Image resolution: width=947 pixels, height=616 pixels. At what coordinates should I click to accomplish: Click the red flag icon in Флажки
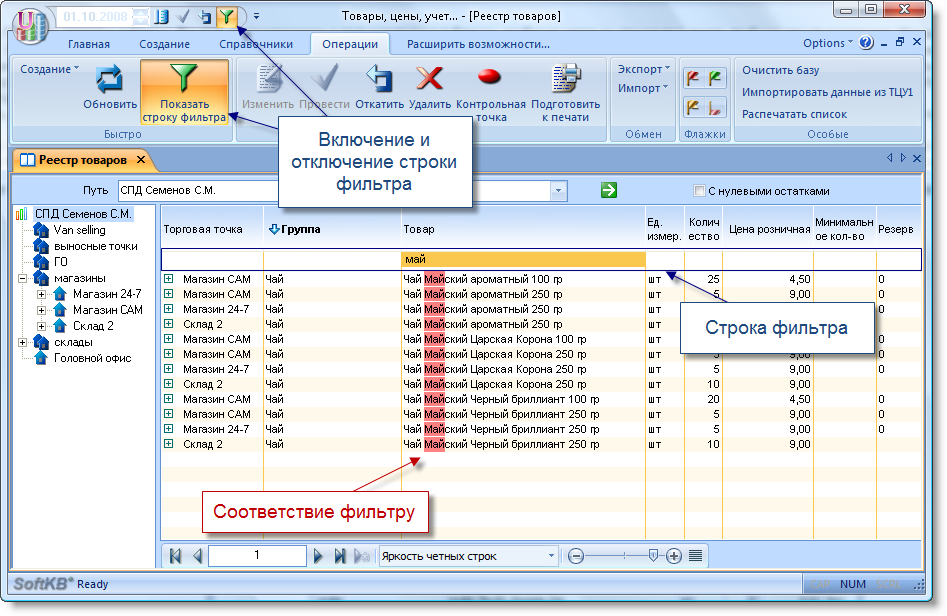click(693, 78)
